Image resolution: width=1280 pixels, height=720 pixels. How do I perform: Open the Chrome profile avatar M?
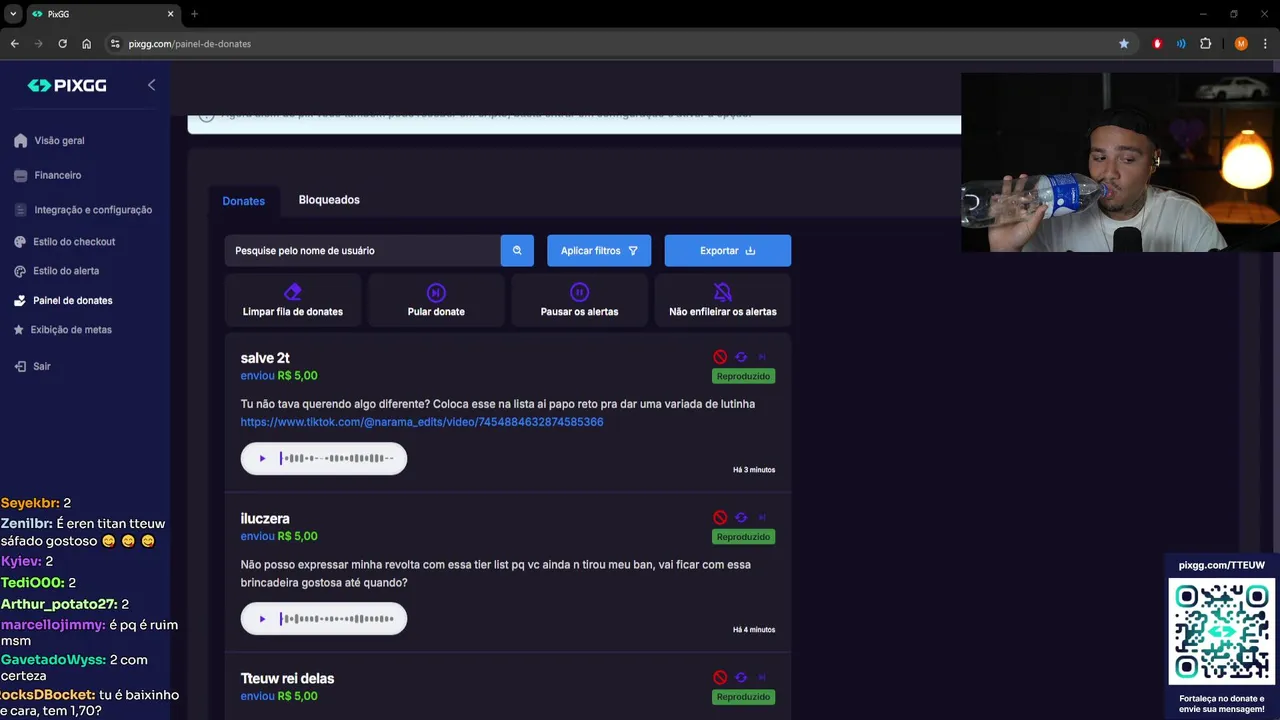pyautogui.click(x=1241, y=44)
